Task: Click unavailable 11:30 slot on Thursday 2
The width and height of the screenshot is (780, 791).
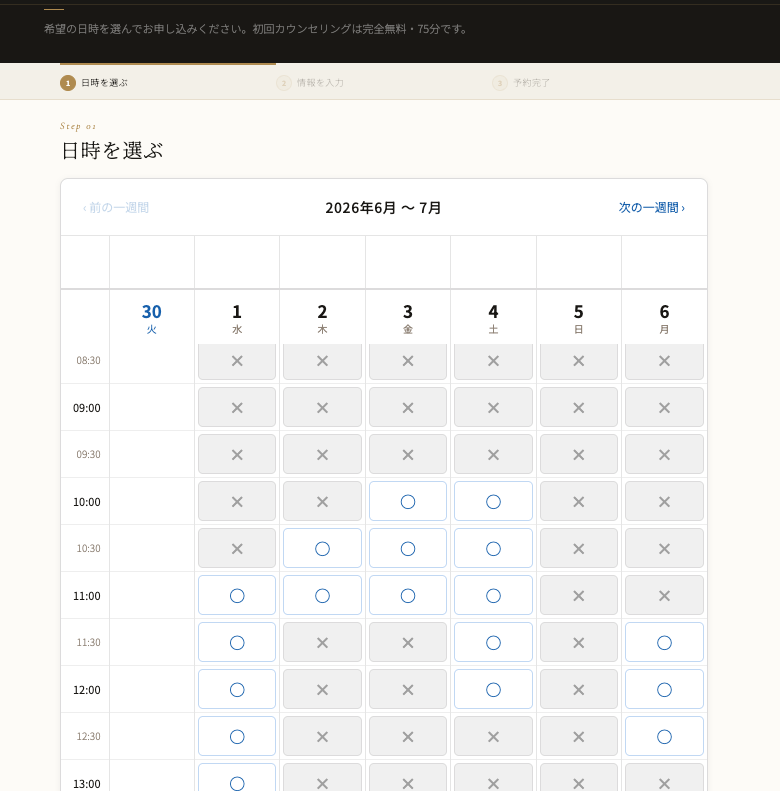Action: (x=322, y=642)
